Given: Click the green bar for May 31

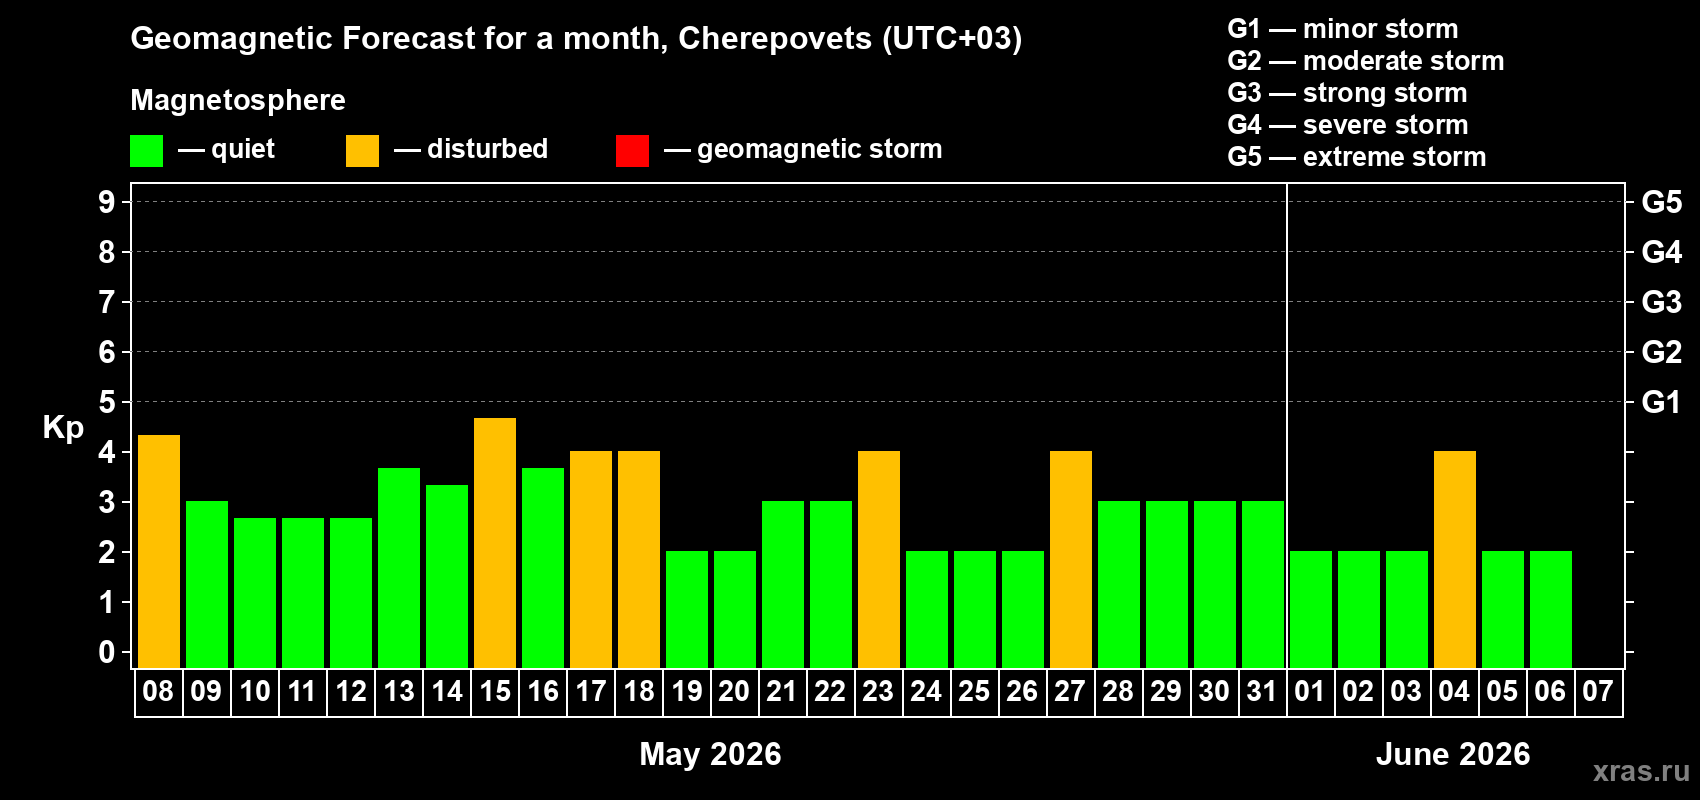Looking at the screenshot, I should coord(1263,585).
